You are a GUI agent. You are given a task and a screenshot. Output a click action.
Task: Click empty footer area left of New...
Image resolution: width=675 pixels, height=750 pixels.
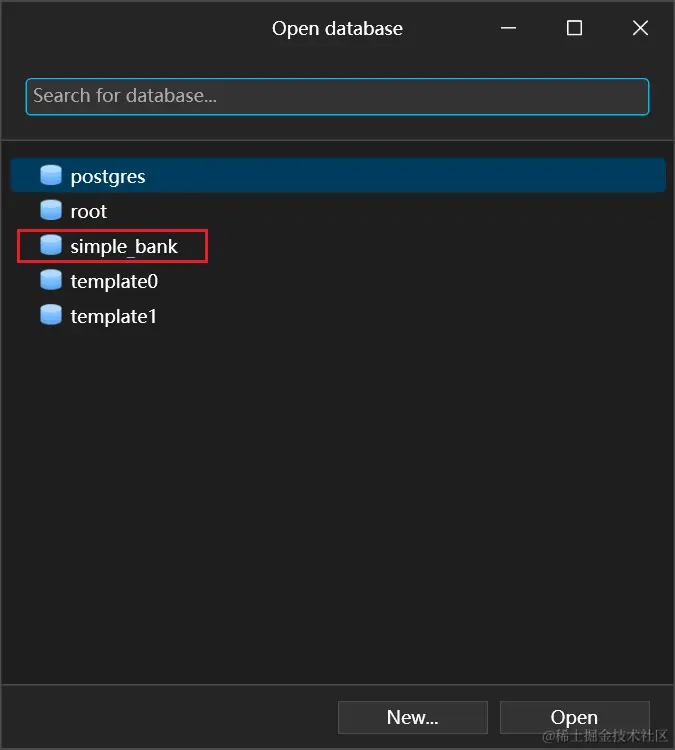pyautogui.click(x=170, y=717)
